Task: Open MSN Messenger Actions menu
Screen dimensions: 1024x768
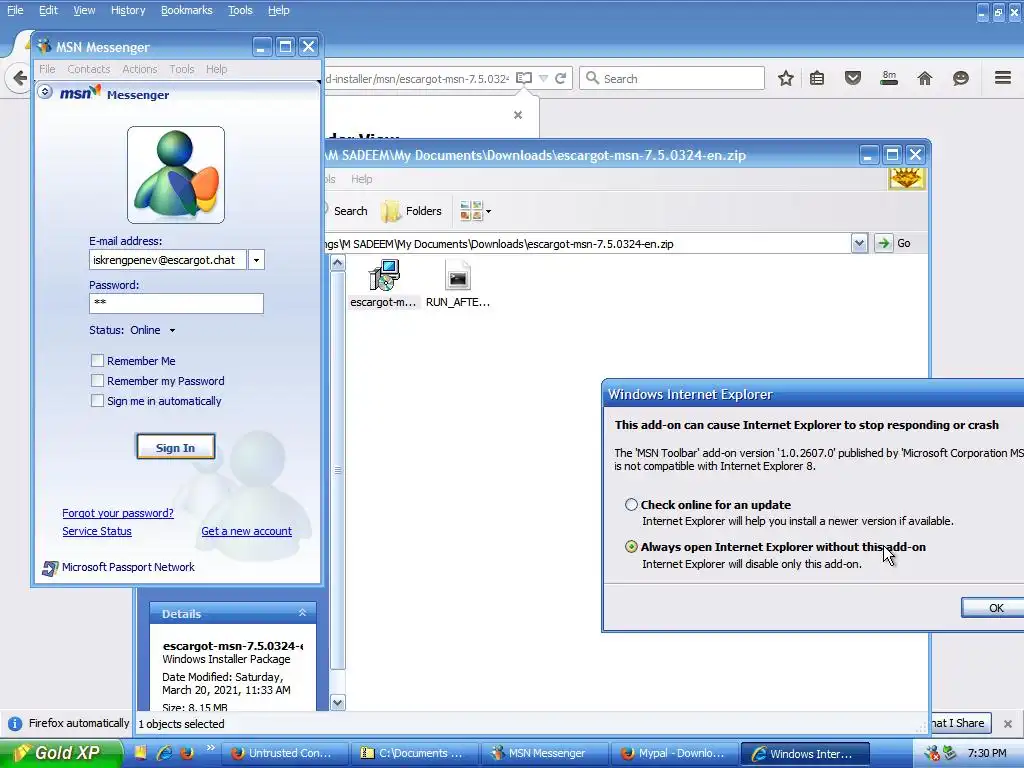Action: [x=140, y=69]
